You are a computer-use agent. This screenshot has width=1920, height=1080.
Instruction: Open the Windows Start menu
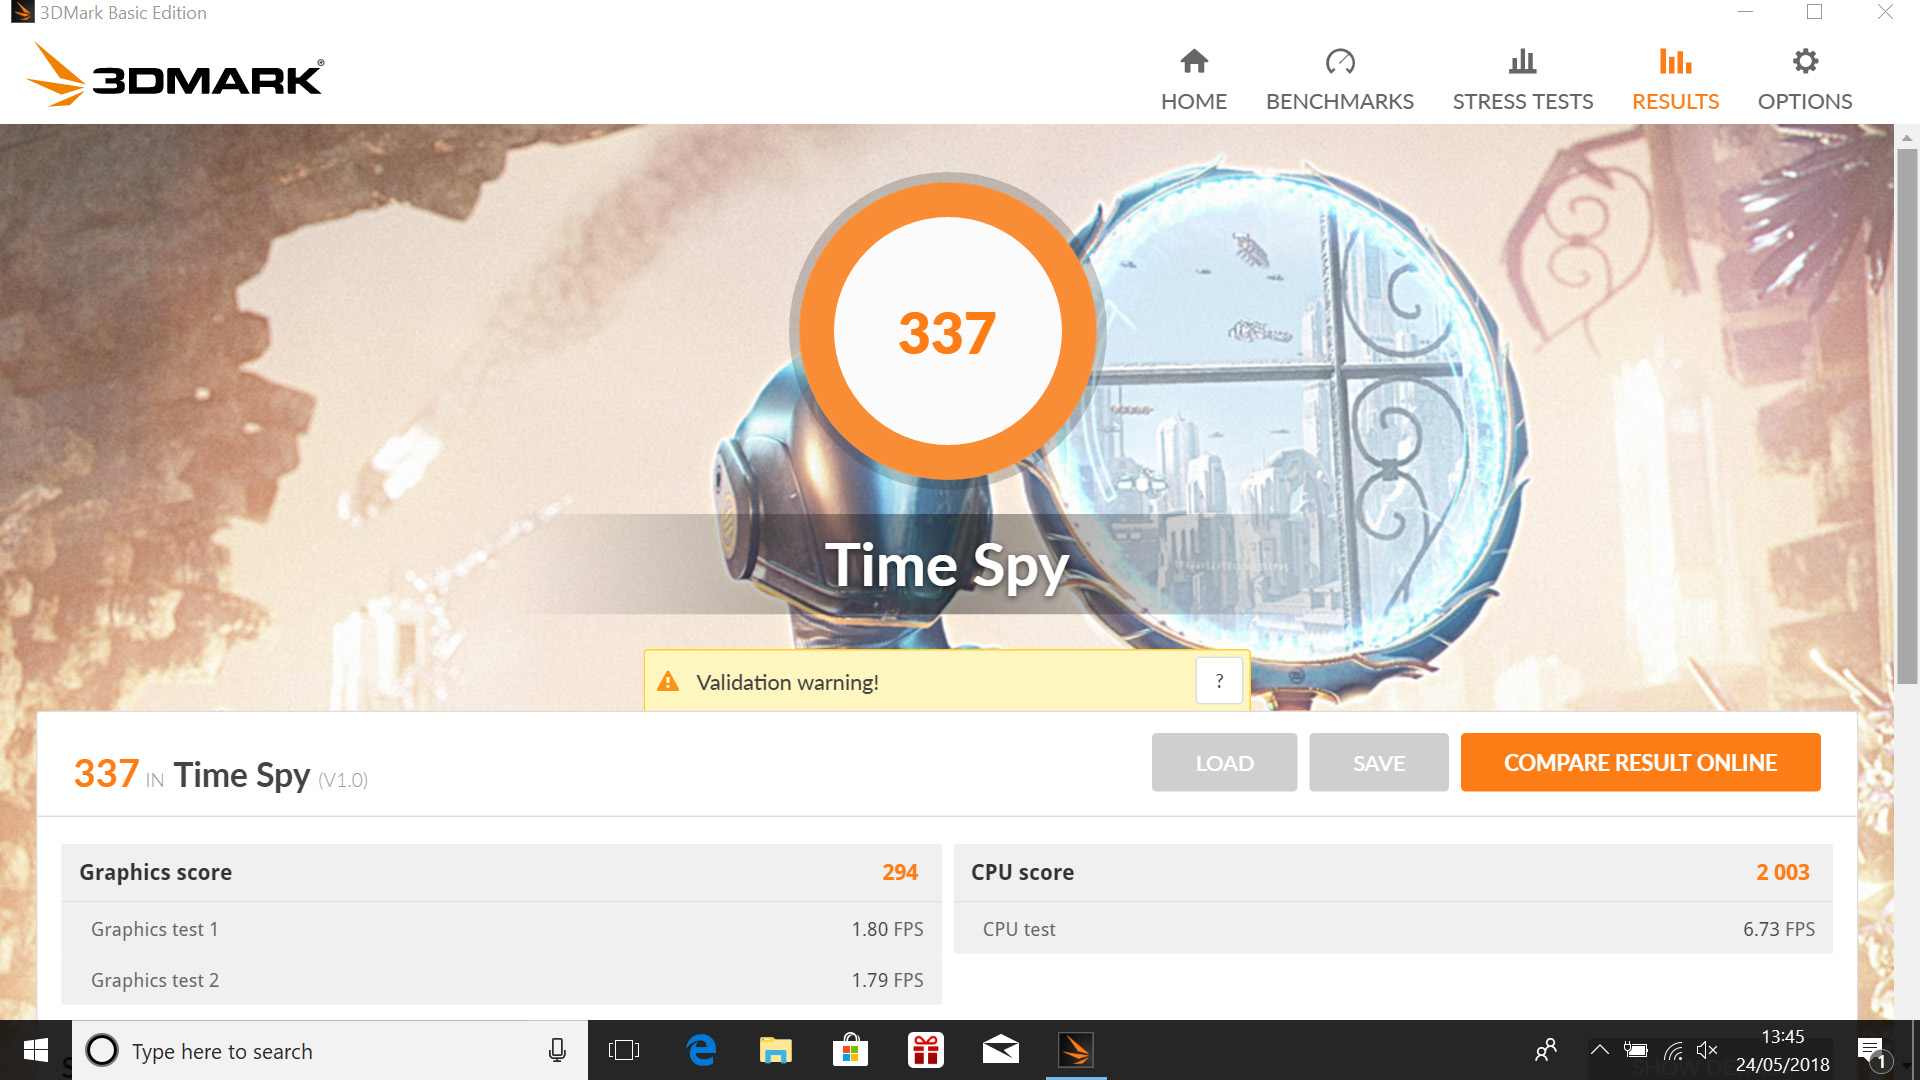(36, 1050)
